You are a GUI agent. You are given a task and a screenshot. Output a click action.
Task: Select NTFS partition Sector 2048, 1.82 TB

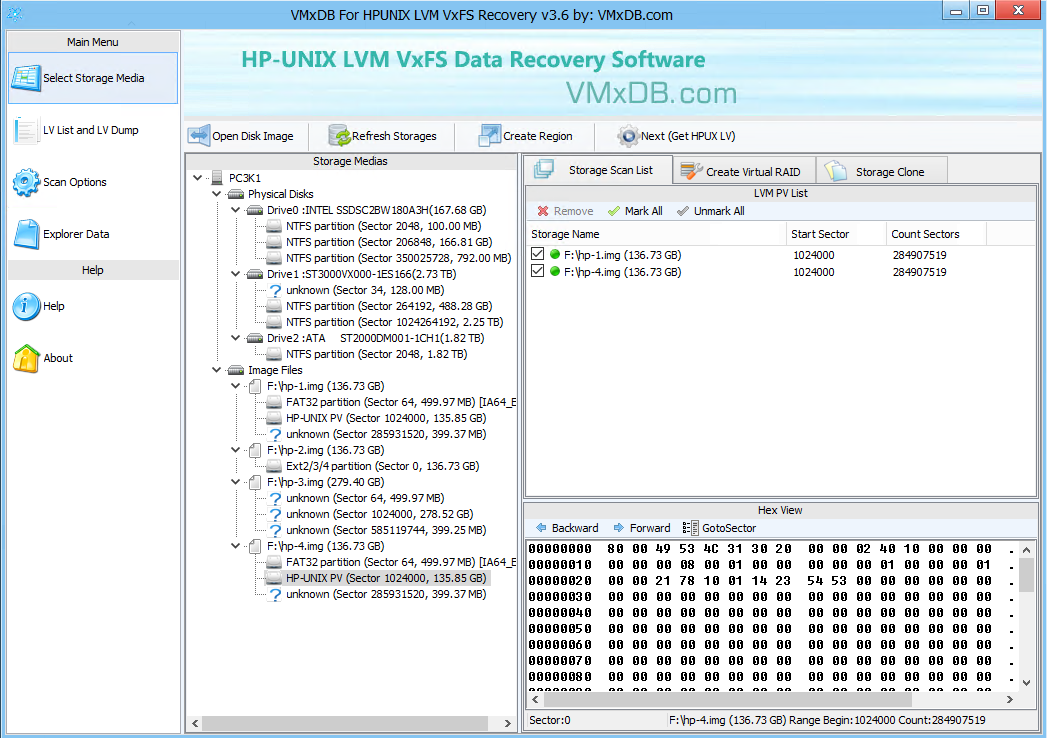pyautogui.click(x=377, y=354)
